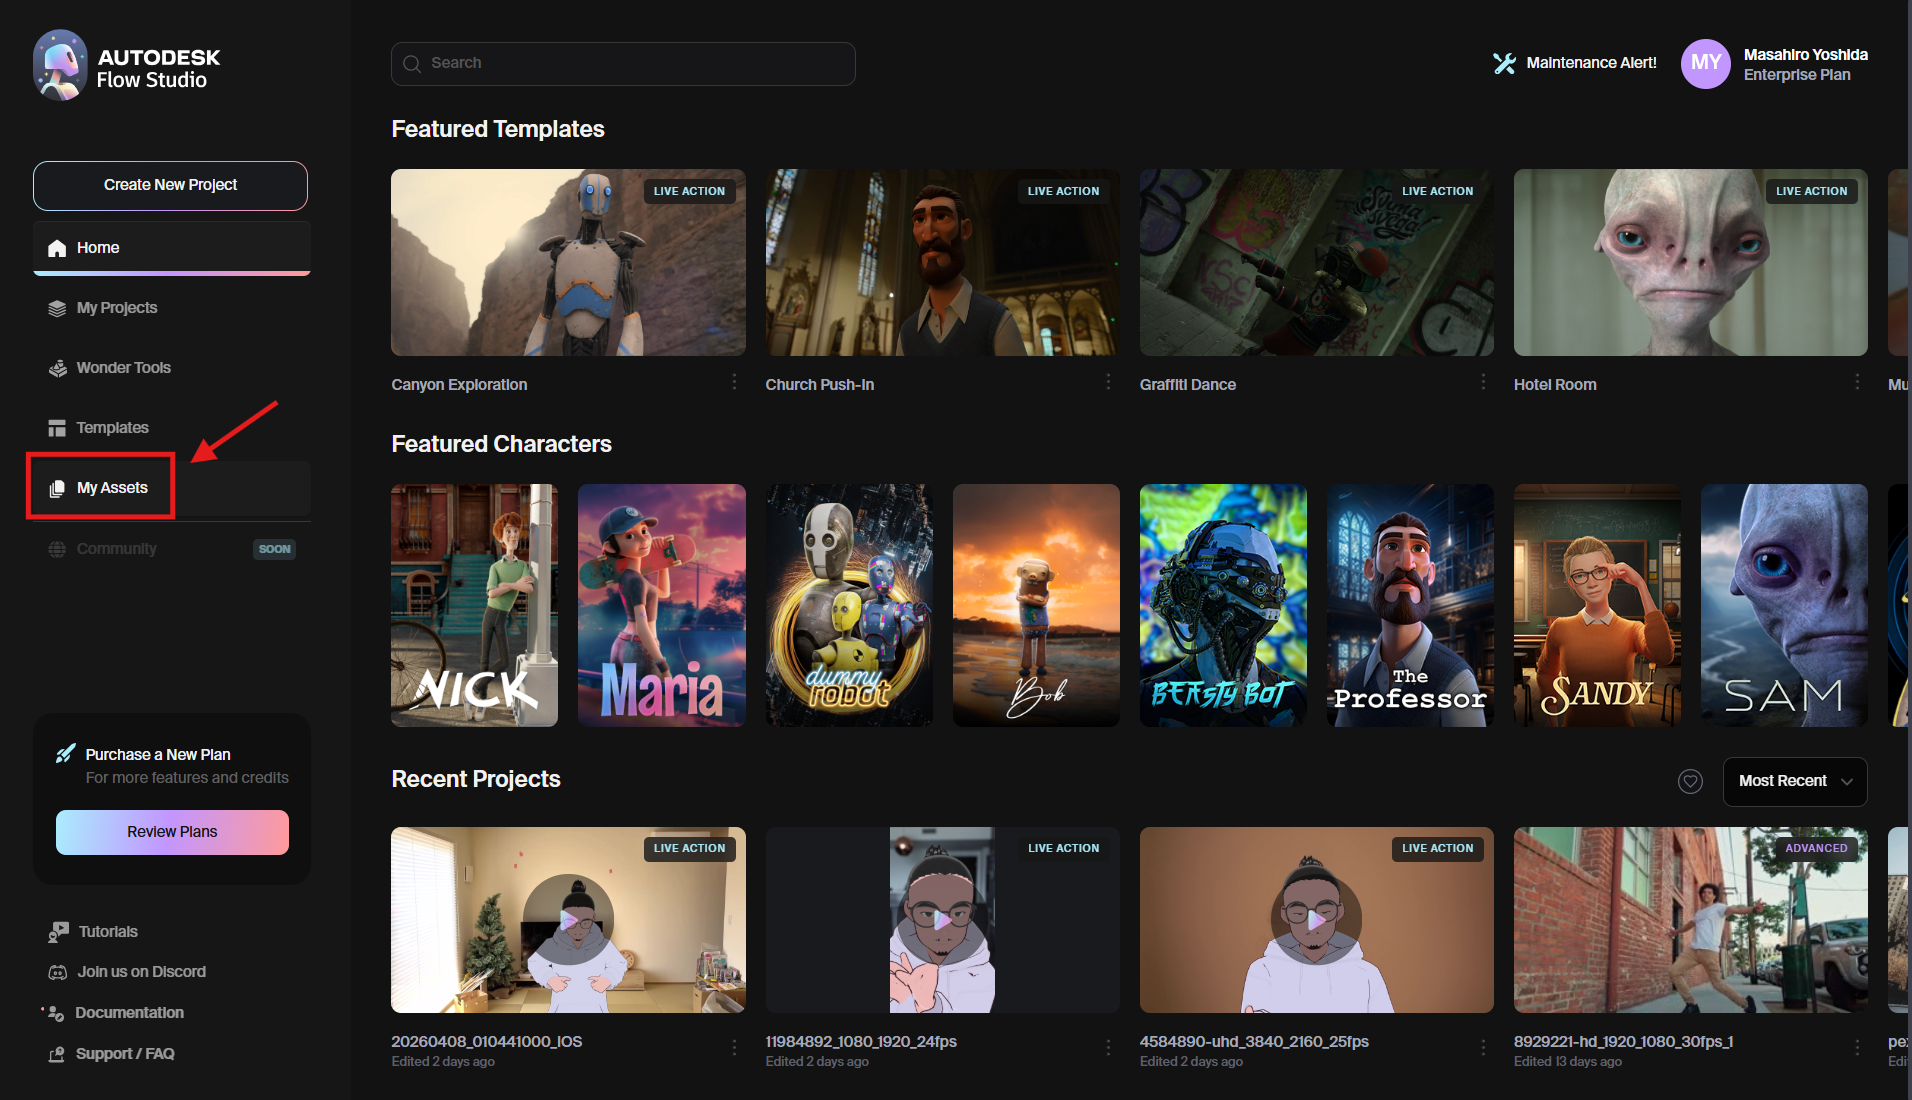Open My Assets in sidebar
Viewport: 1912px width, 1100px height.
(112, 488)
